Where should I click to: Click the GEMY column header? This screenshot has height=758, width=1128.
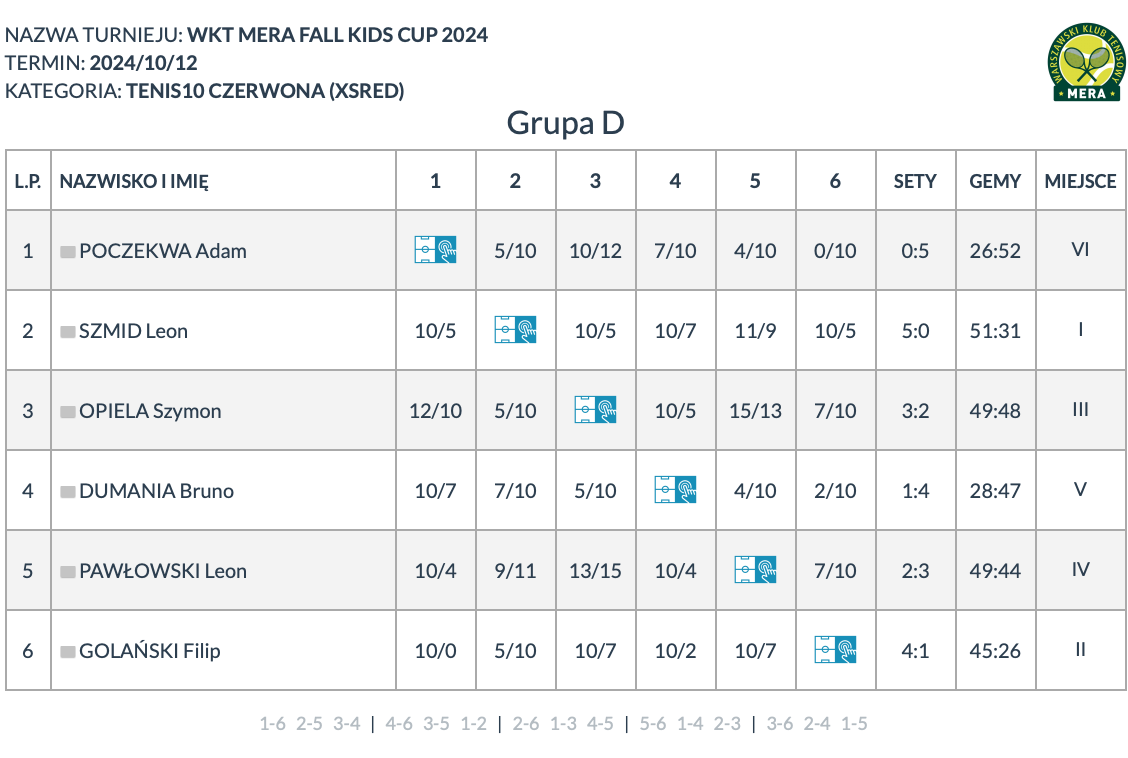click(x=995, y=181)
